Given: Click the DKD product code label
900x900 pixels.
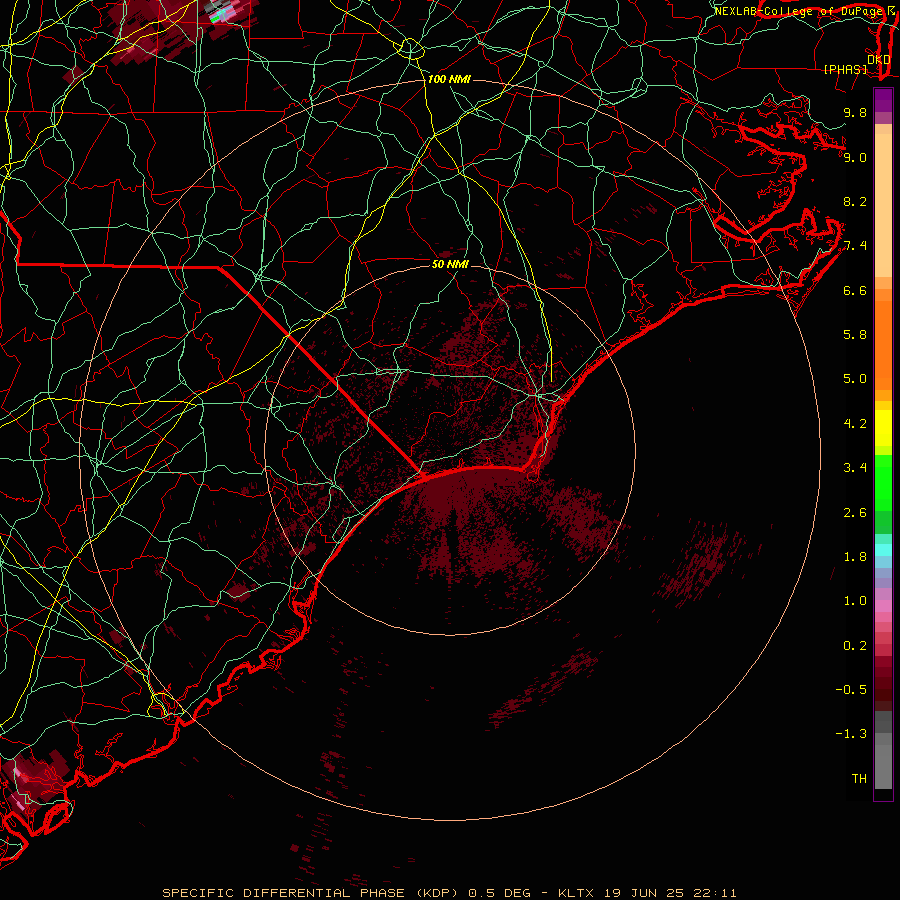Looking at the screenshot, I should 879,60.
